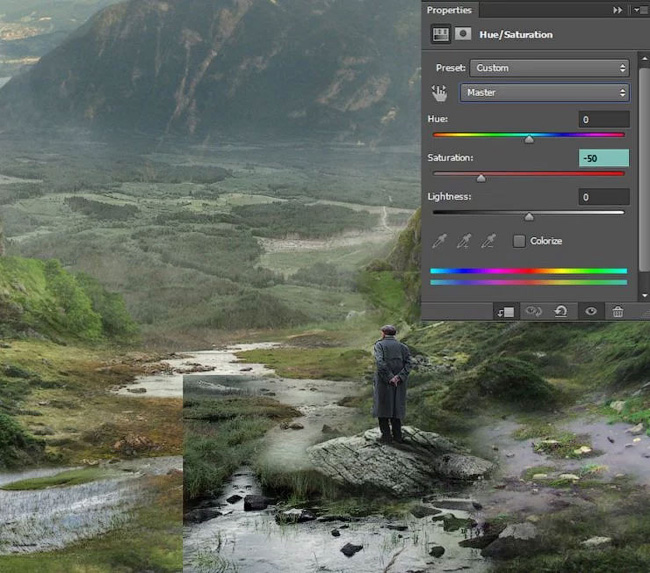Open the Master channel dropdown
The height and width of the screenshot is (573, 650).
(x=544, y=93)
